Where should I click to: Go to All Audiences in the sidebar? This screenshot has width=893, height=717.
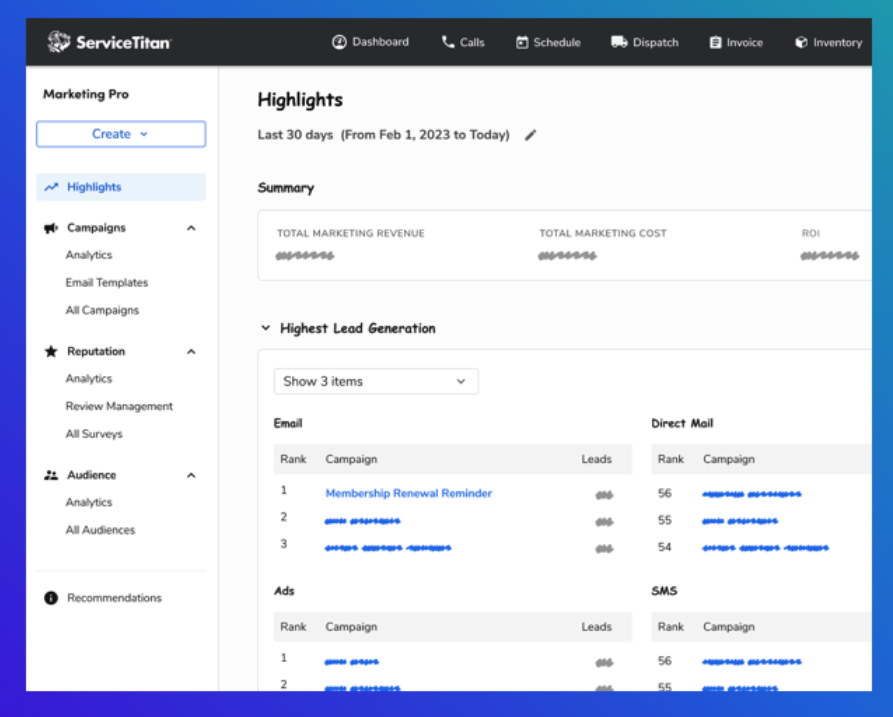[100, 530]
